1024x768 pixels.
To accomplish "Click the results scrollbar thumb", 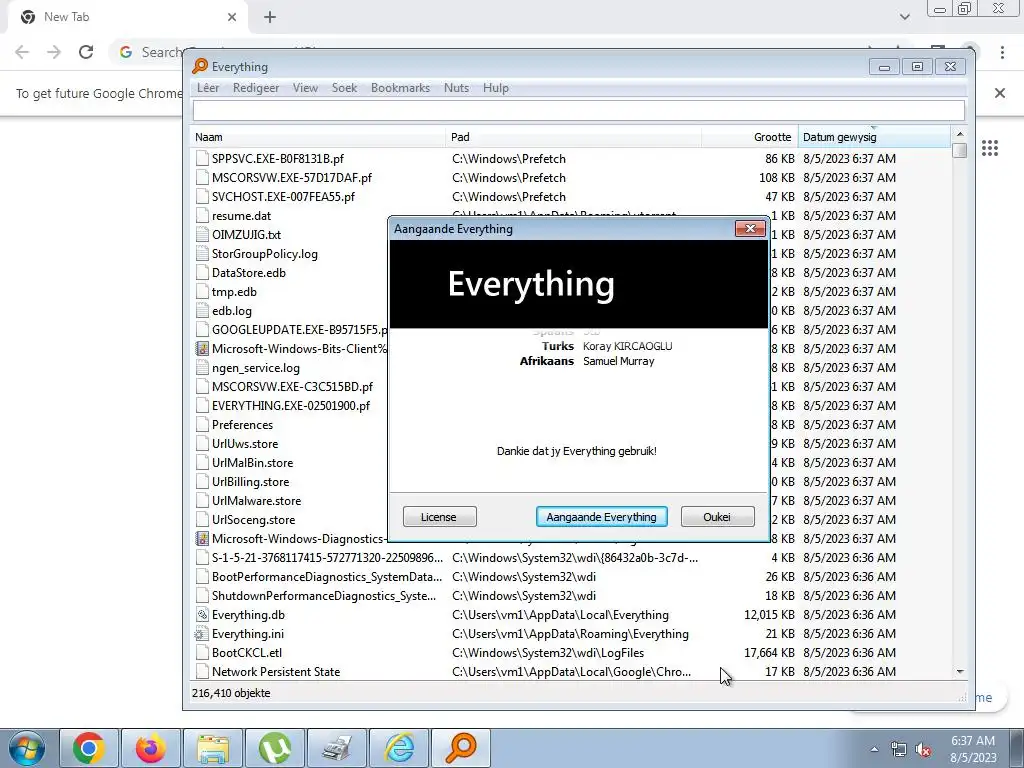I will (959, 150).
